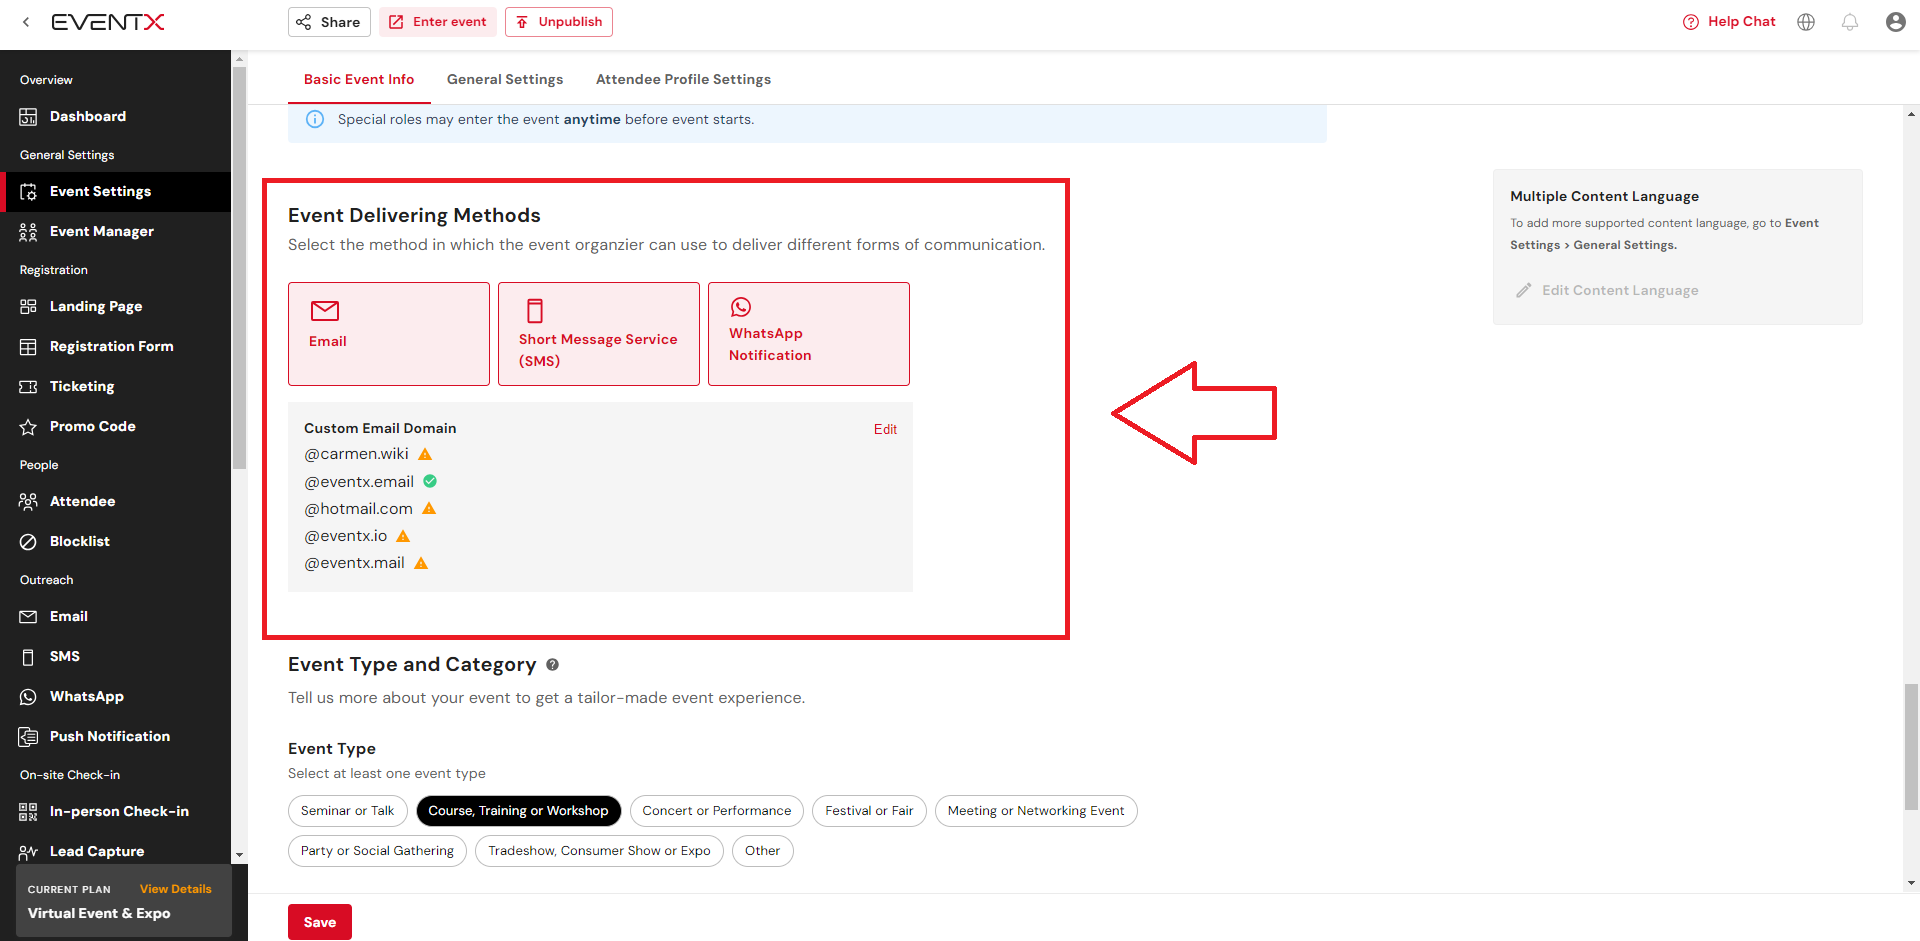Open Event Settings in the sidebar
The height and width of the screenshot is (941, 1920).
click(116, 191)
